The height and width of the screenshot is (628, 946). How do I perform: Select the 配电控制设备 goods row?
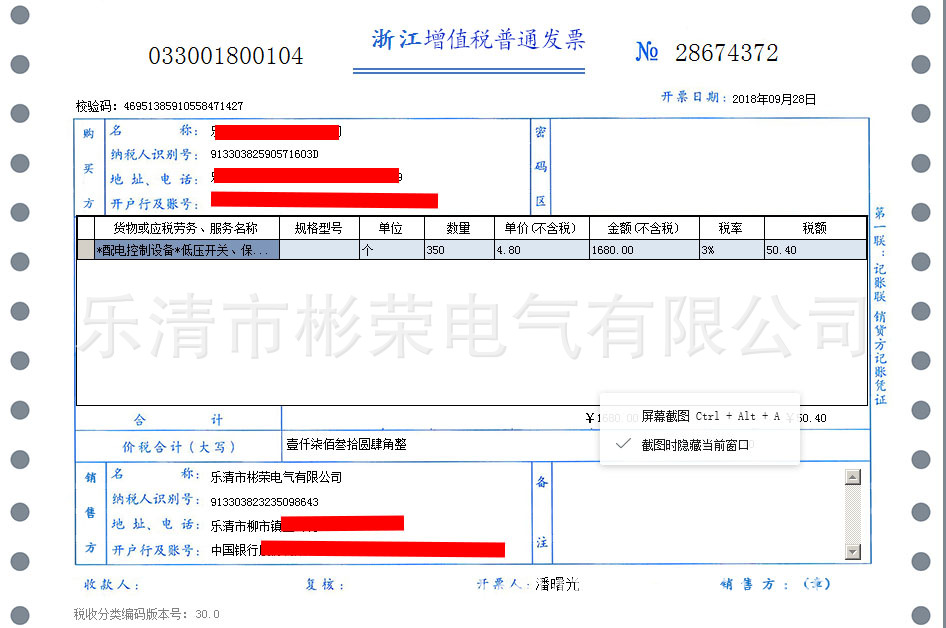180,249
